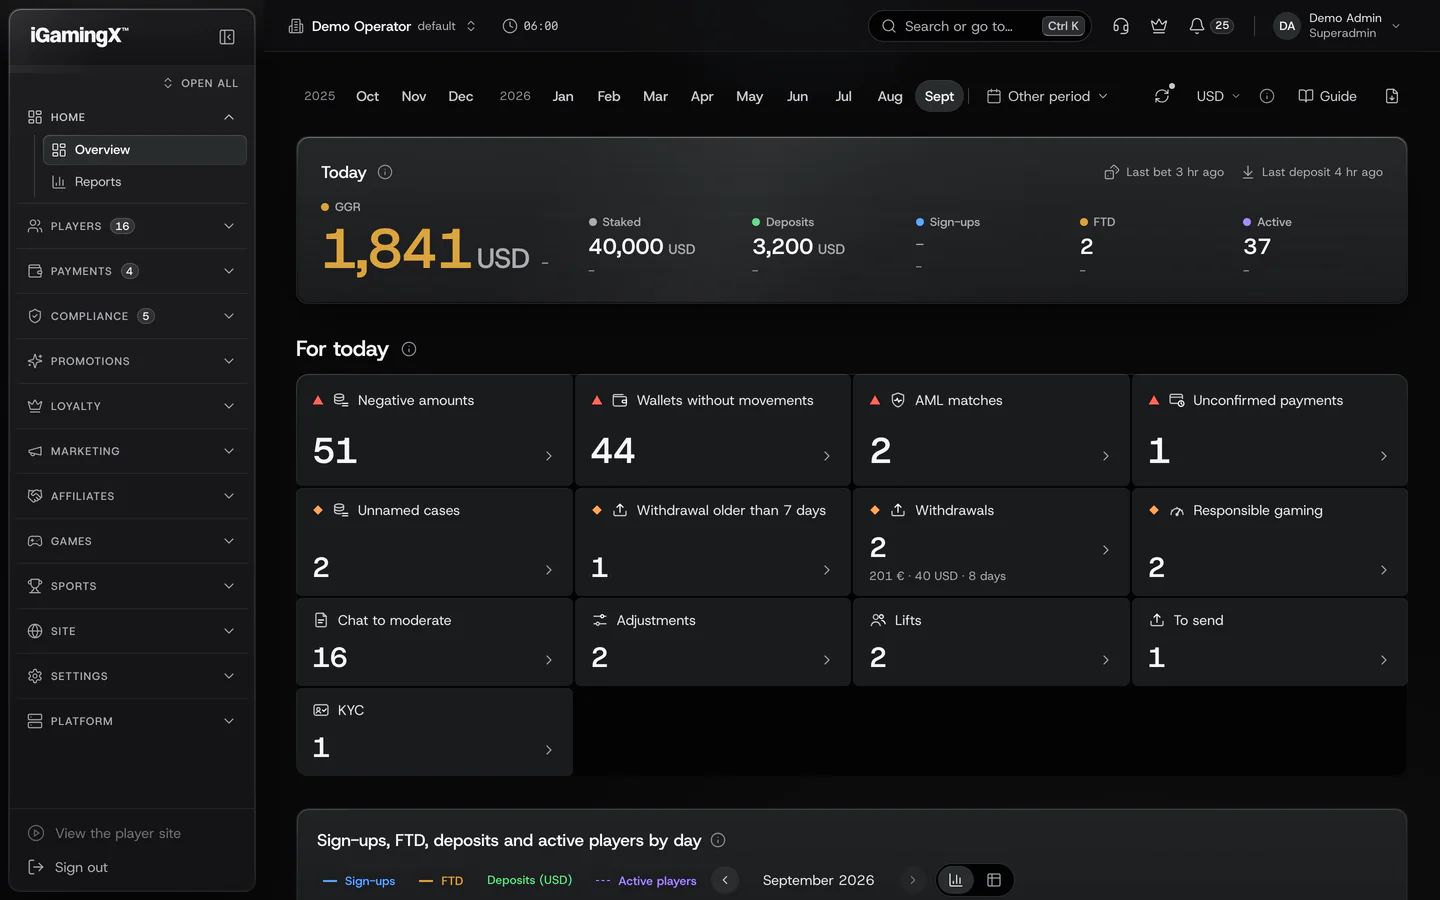1440x900 pixels.
Task: Open the USD currency dropdown
Action: click(x=1218, y=96)
